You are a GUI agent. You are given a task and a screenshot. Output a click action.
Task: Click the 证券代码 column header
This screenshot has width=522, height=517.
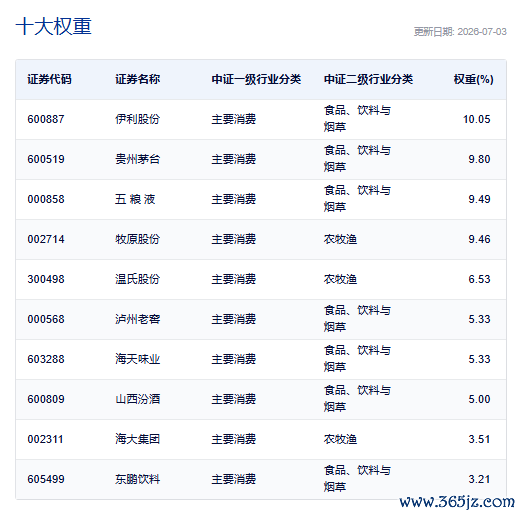(49, 79)
